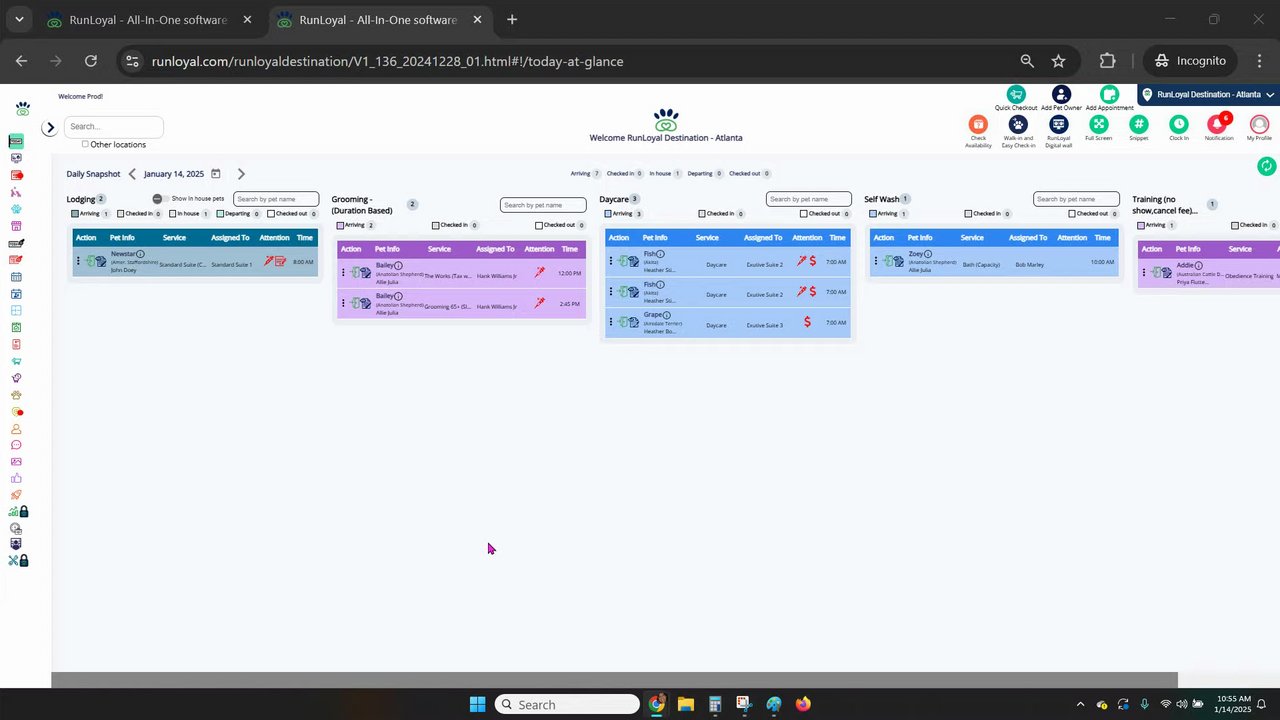
Task: Open Walk-in and Easy Check-in
Action: [x=1018, y=124]
